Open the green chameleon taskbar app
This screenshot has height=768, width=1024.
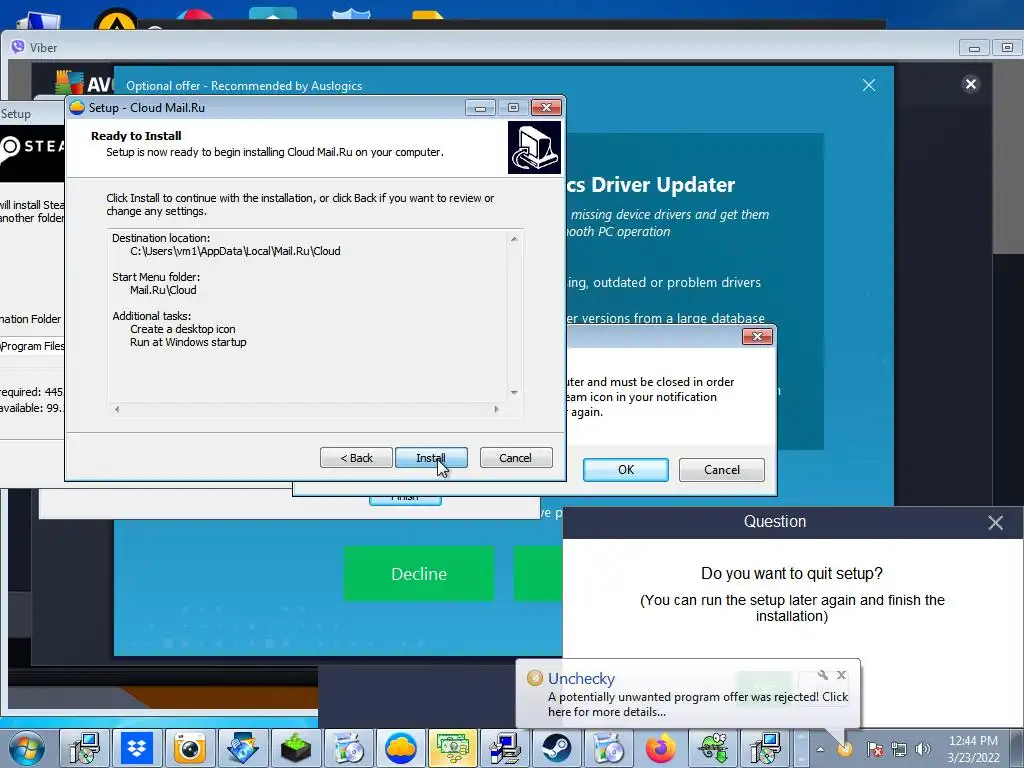coord(713,748)
